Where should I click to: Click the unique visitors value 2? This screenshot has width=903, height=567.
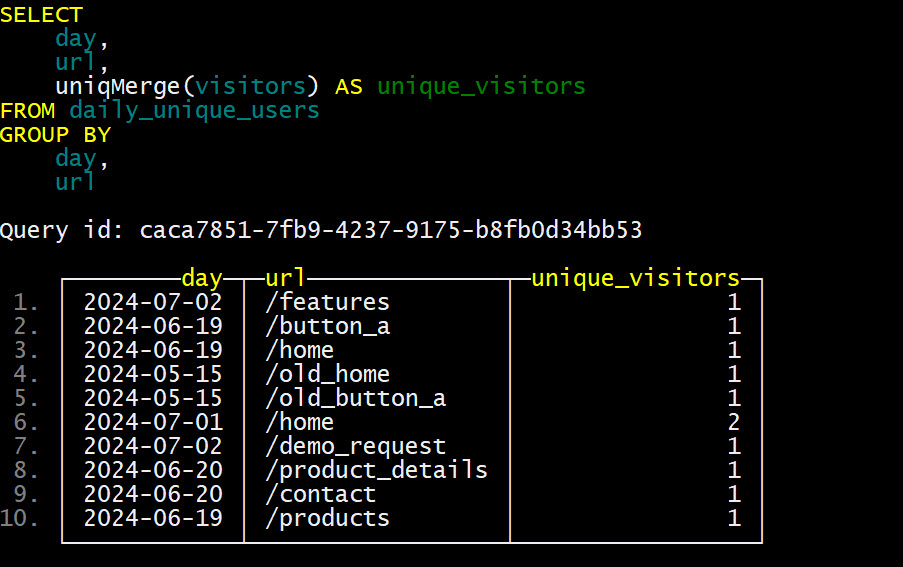734,422
